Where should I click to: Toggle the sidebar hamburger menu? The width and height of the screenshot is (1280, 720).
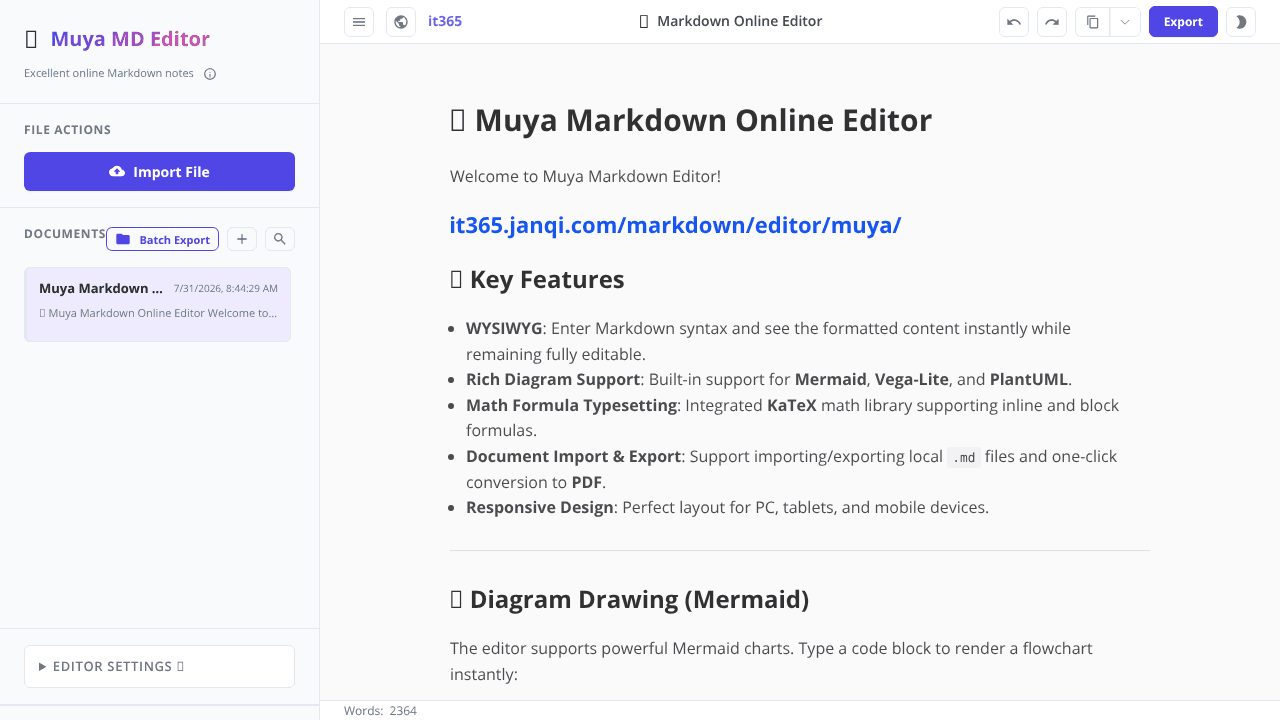[x=359, y=22]
